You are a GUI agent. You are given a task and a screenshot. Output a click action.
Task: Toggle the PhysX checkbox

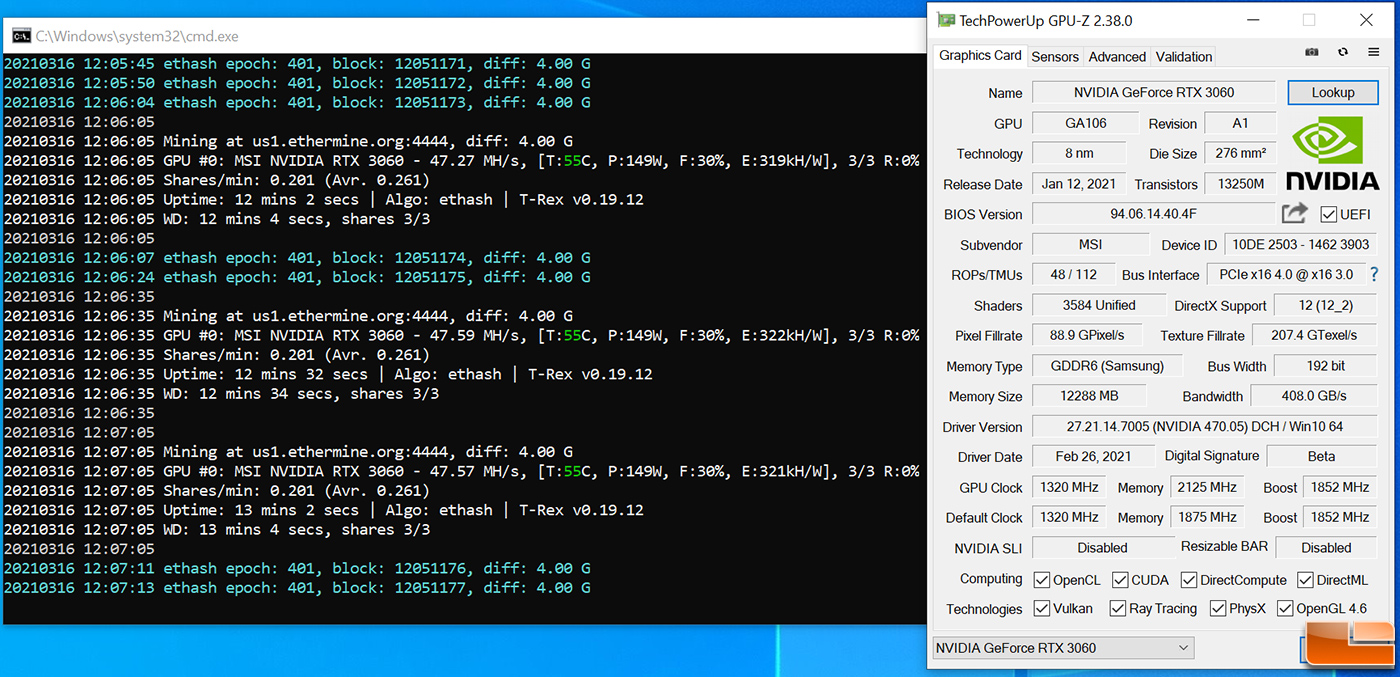pos(1217,608)
